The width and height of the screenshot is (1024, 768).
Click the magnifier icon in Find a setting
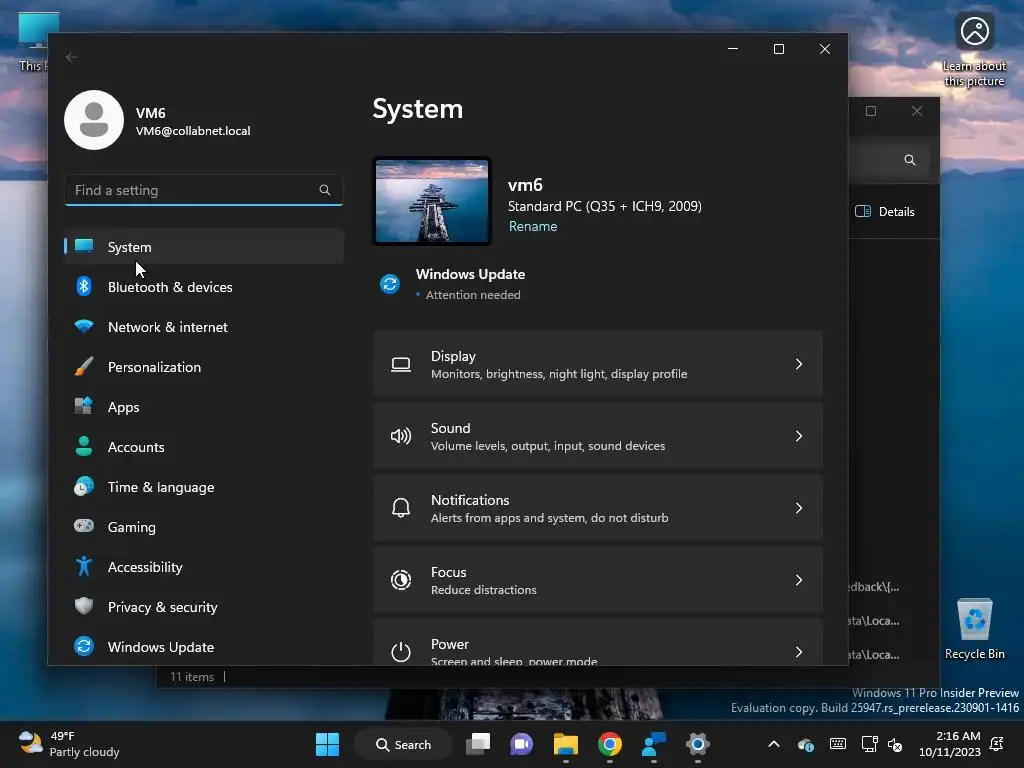[x=325, y=190]
